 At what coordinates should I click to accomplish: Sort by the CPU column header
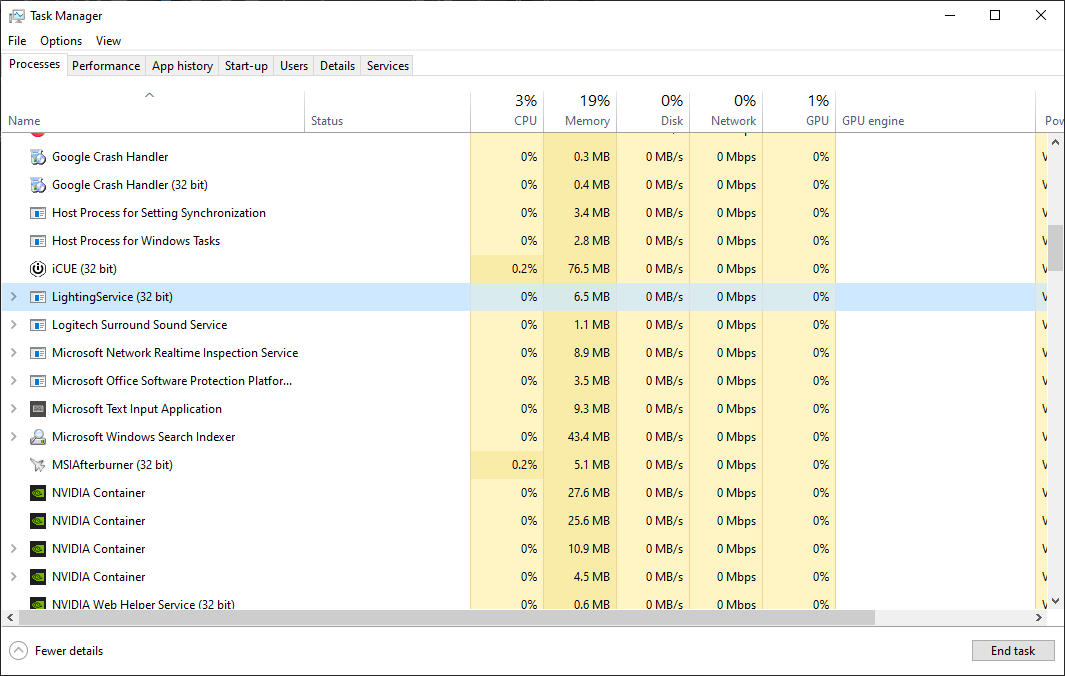pos(507,111)
